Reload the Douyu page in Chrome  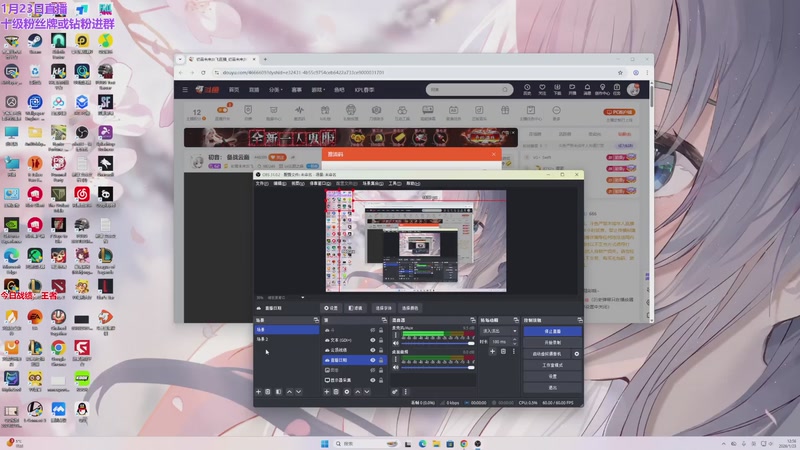(203, 72)
